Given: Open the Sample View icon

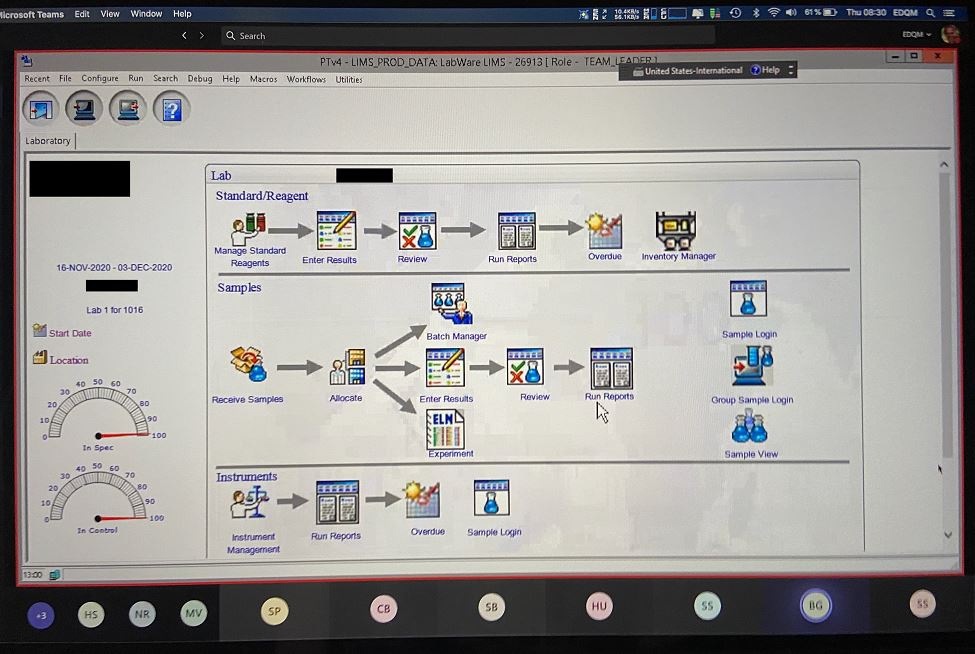Looking at the screenshot, I should point(749,428).
